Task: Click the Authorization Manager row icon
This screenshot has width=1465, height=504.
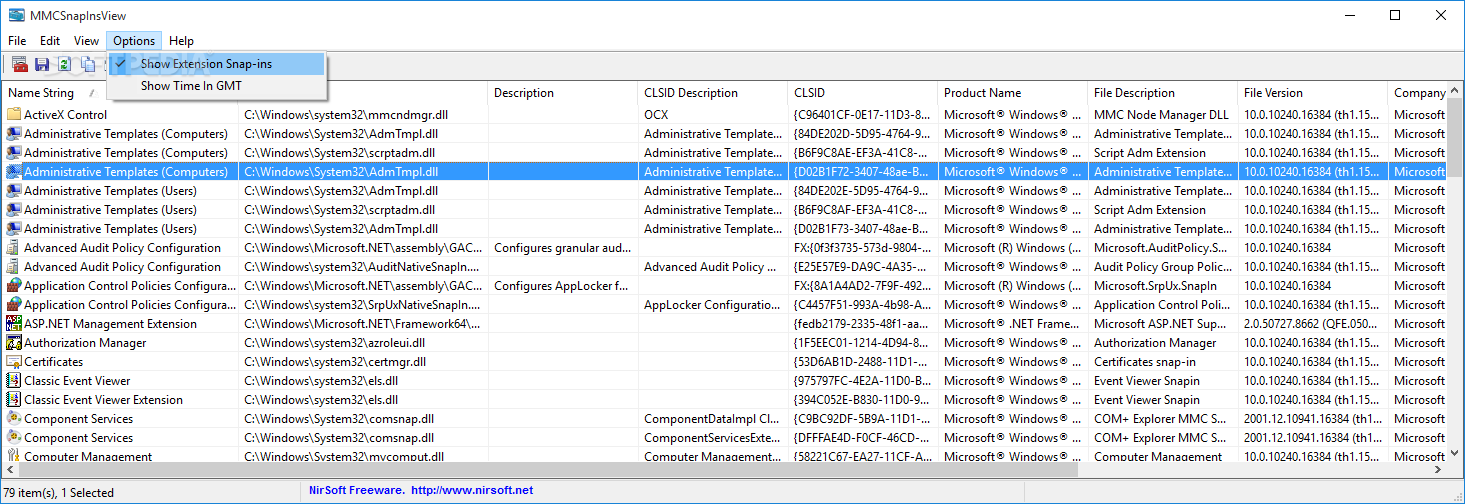Action: (x=14, y=343)
